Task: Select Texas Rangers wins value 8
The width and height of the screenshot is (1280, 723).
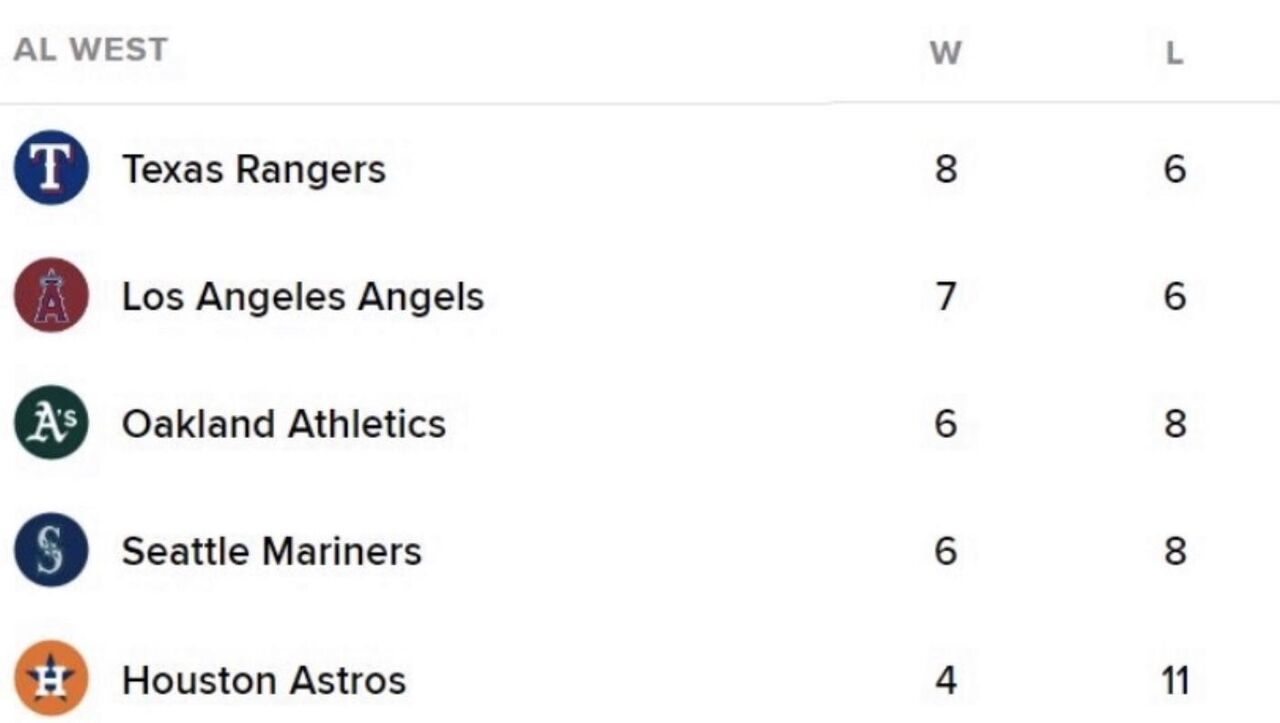Action: tap(946, 169)
